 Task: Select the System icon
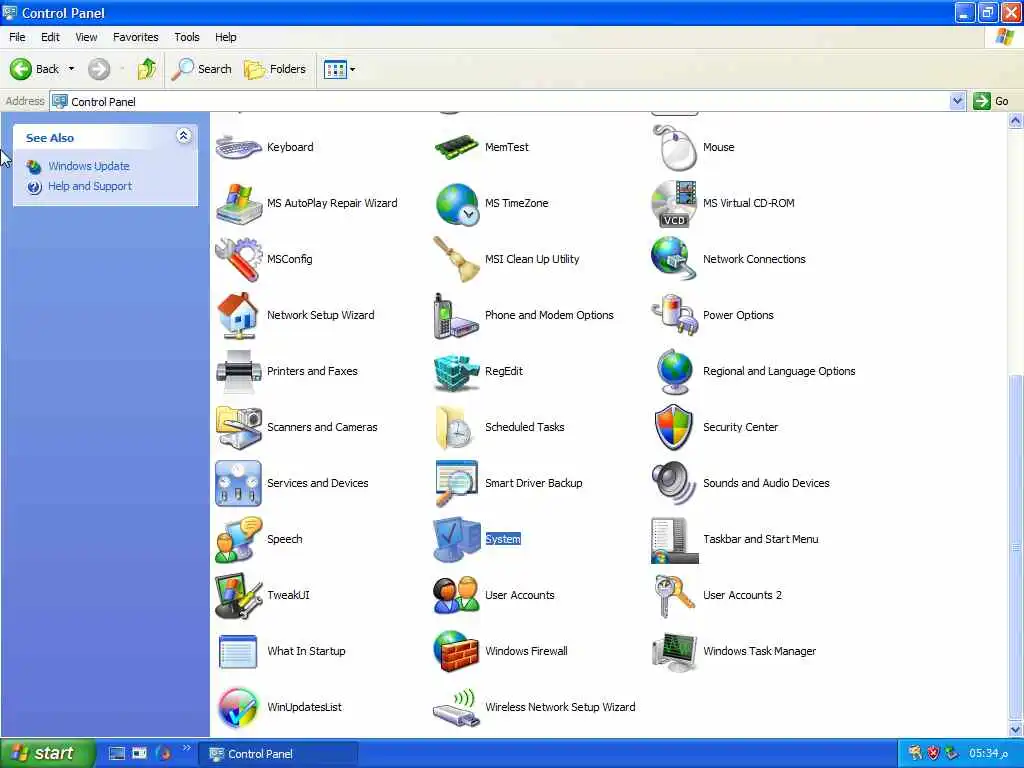coord(456,539)
